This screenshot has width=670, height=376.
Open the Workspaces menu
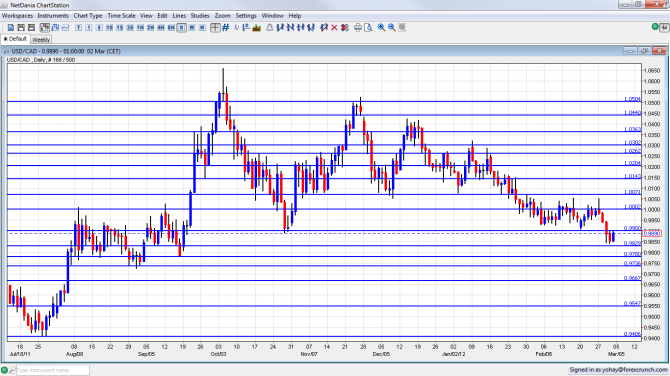coord(17,16)
